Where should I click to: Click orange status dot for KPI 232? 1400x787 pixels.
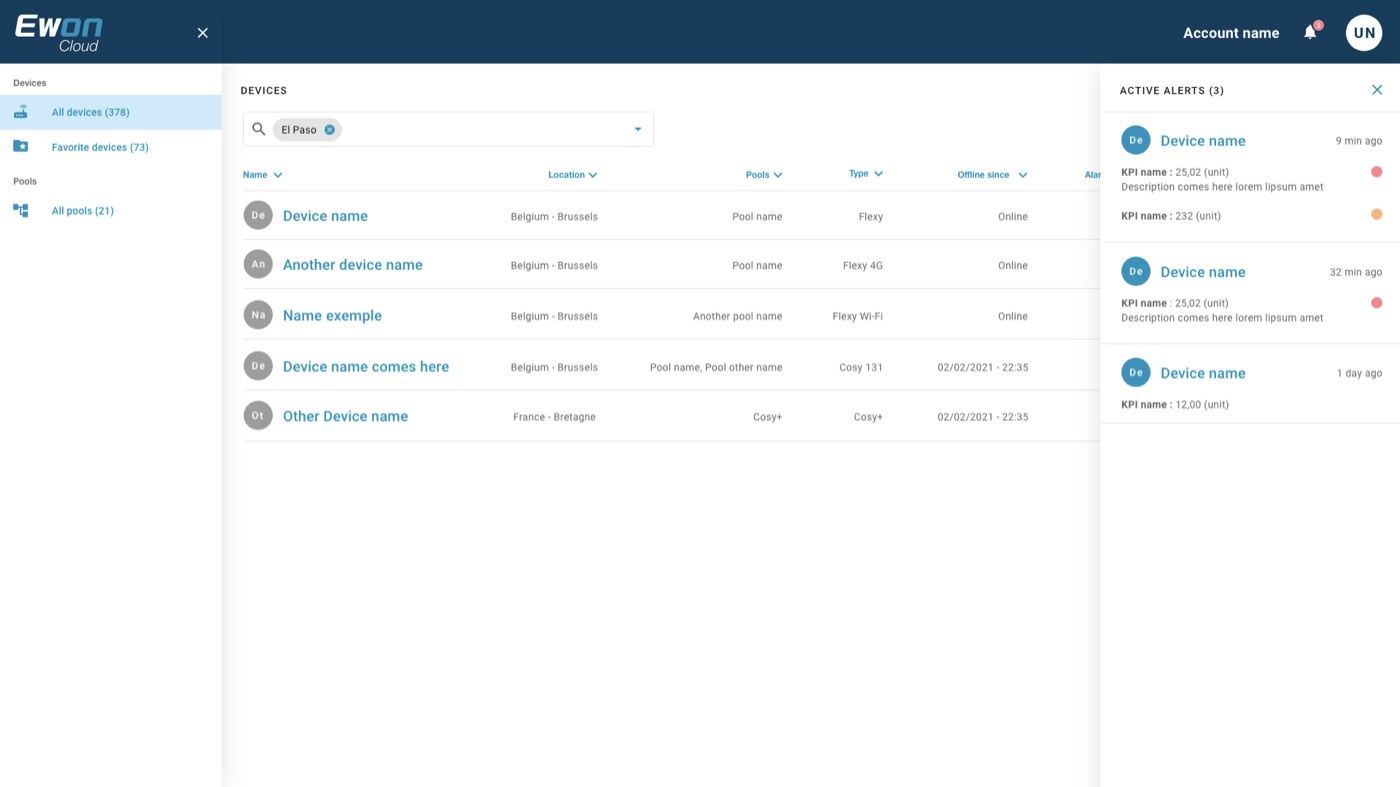click(1376, 214)
